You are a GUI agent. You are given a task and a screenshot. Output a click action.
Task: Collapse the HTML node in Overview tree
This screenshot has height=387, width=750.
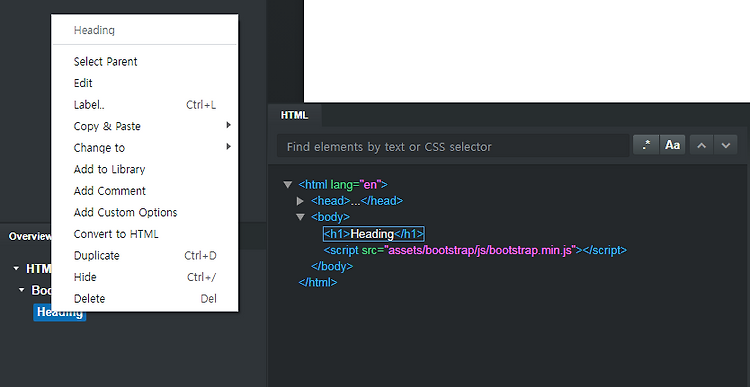(16, 269)
